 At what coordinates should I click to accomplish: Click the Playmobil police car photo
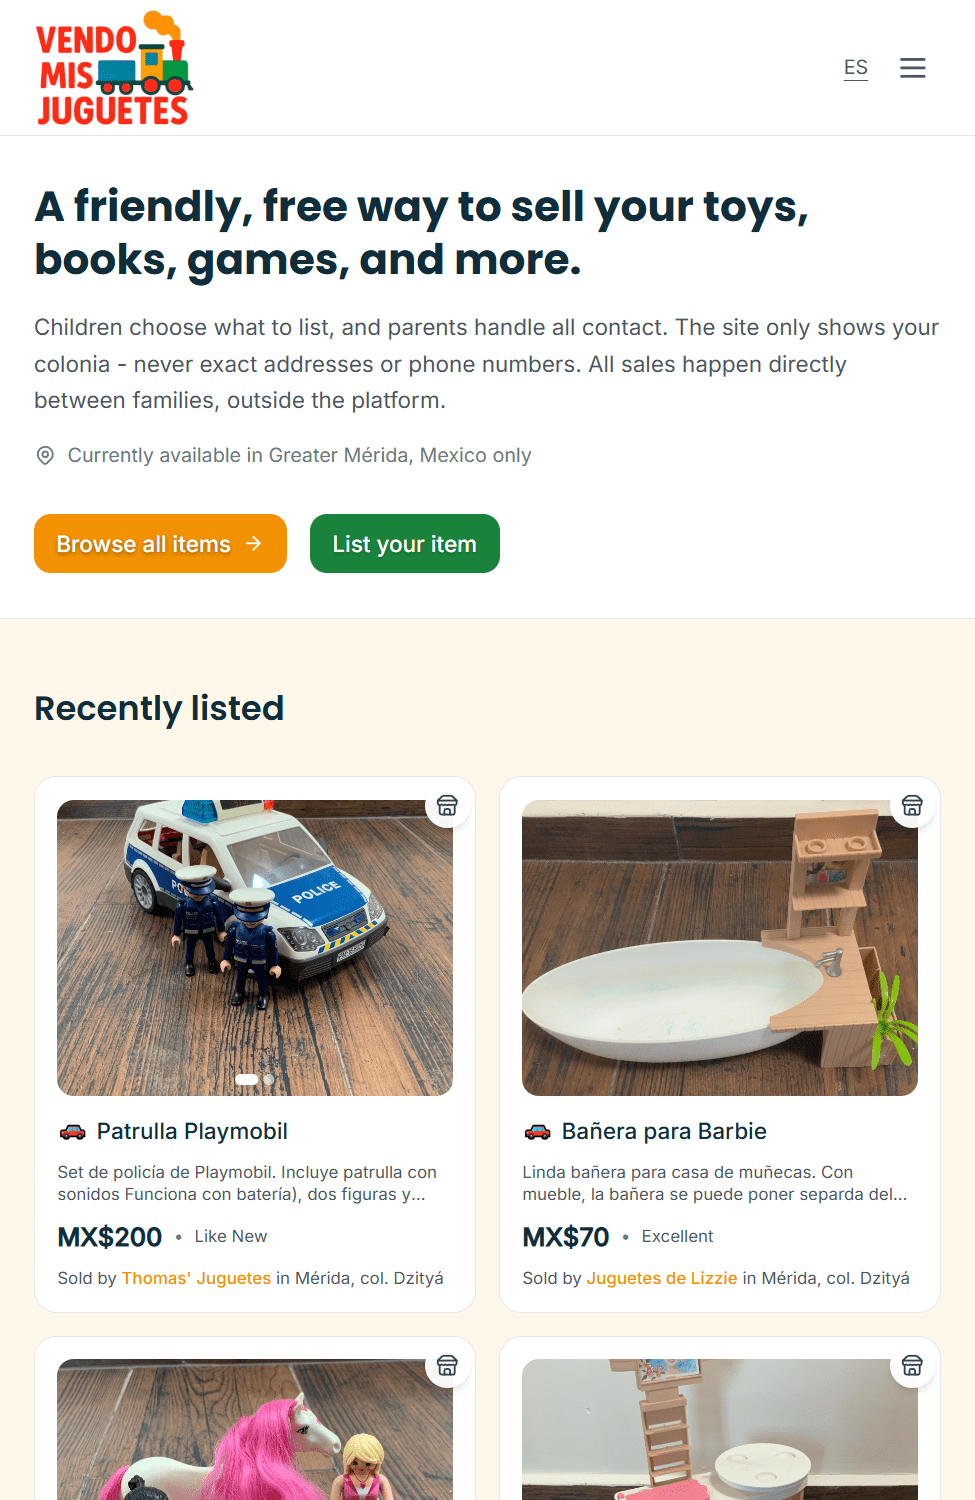pyautogui.click(x=255, y=947)
